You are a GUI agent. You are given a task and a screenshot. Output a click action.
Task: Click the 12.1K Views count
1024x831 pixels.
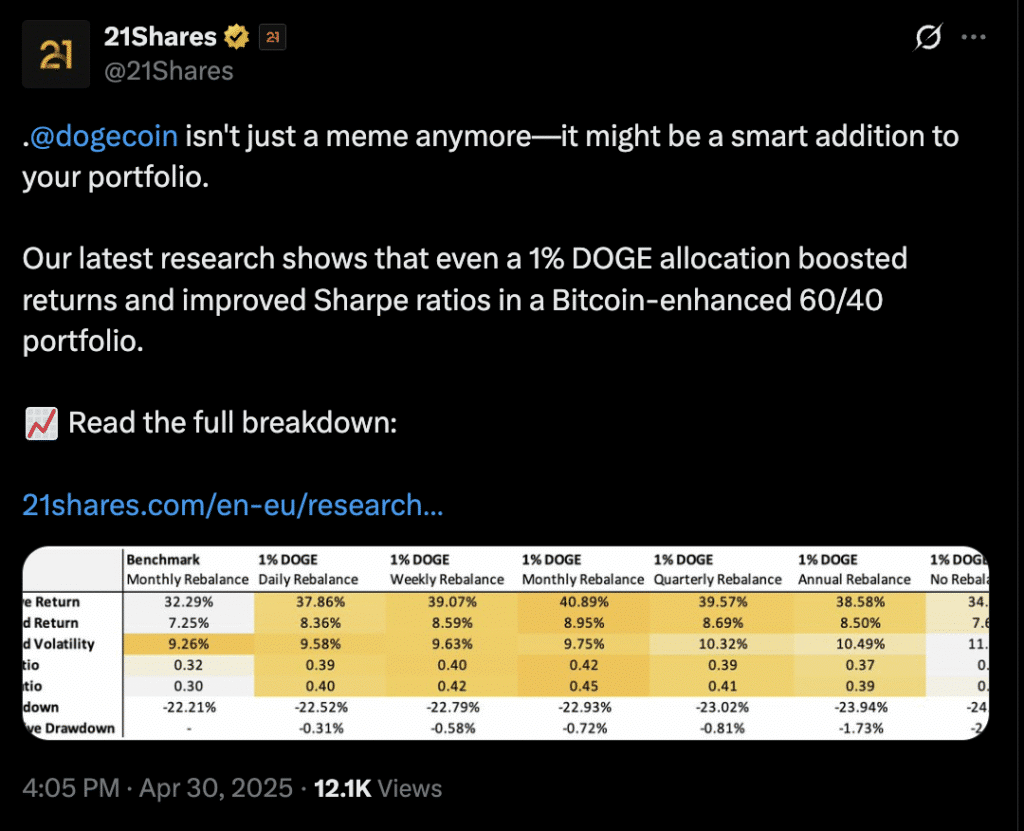378,788
